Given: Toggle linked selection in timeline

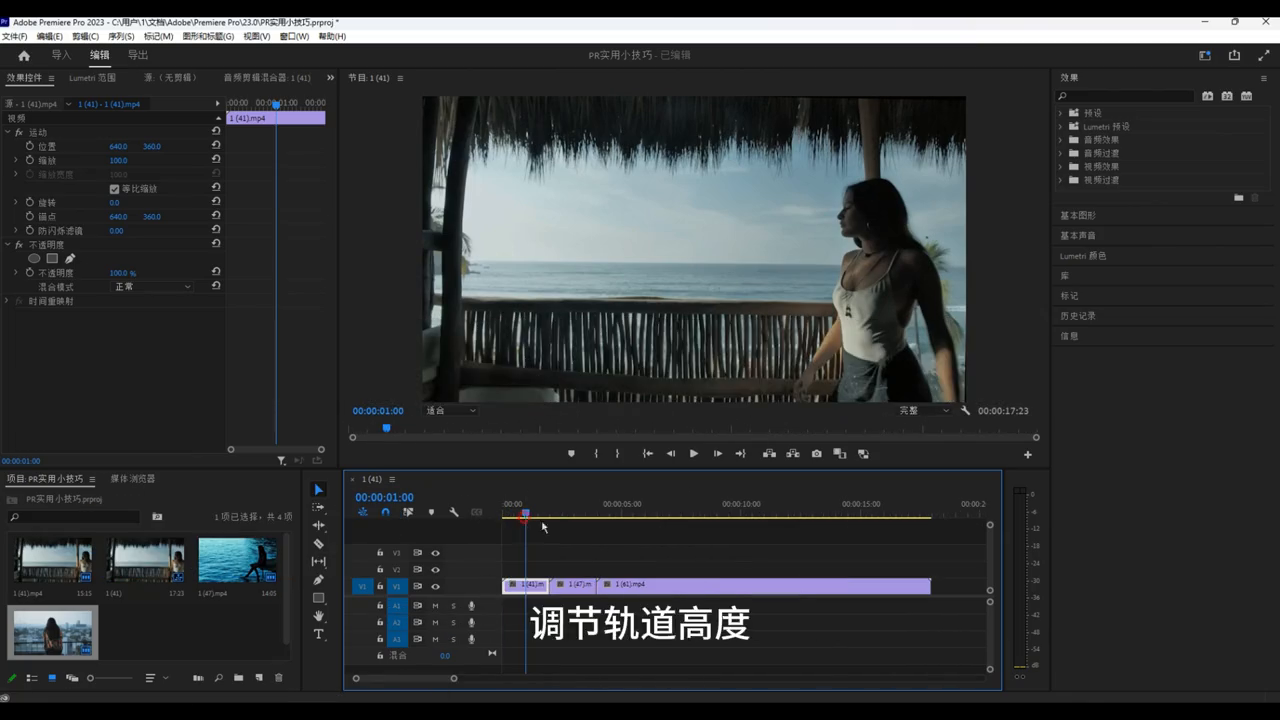Looking at the screenshot, I should tap(408, 512).
